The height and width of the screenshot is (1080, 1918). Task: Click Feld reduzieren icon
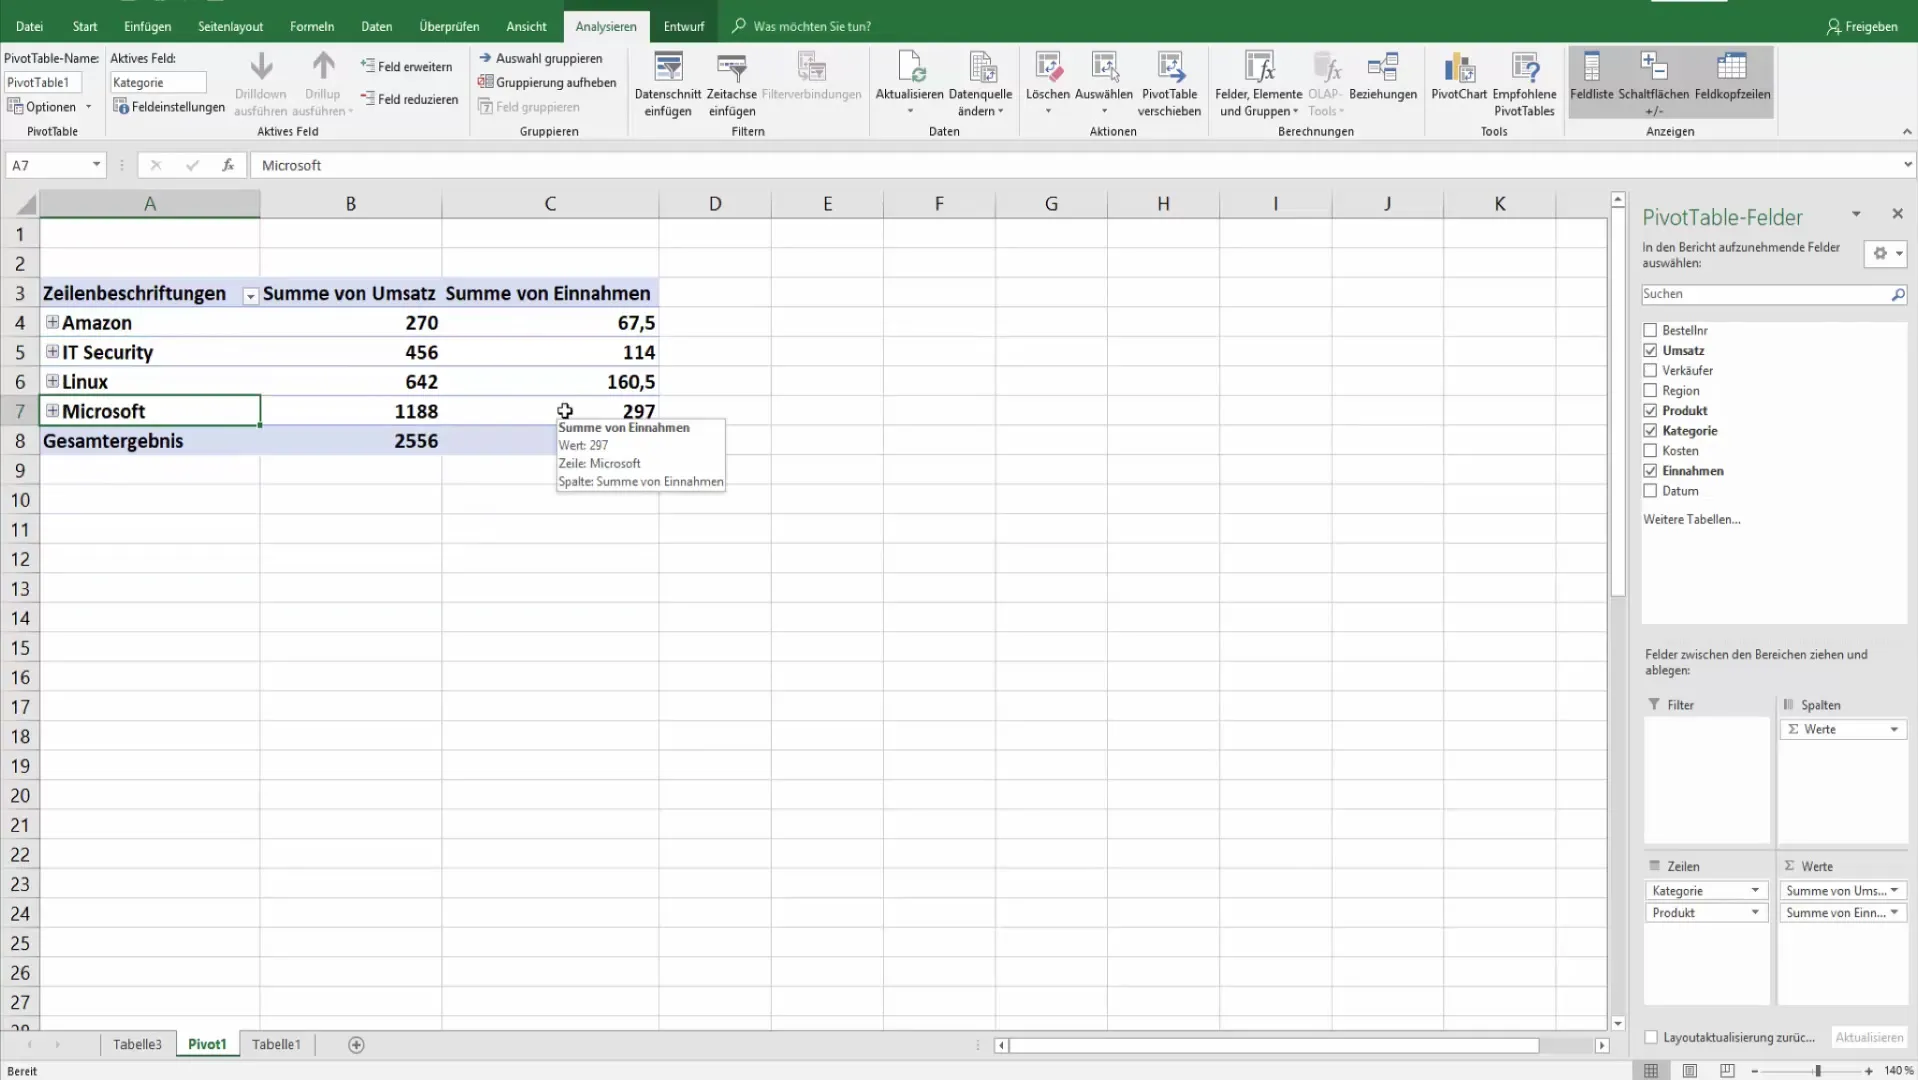point(368,99)
